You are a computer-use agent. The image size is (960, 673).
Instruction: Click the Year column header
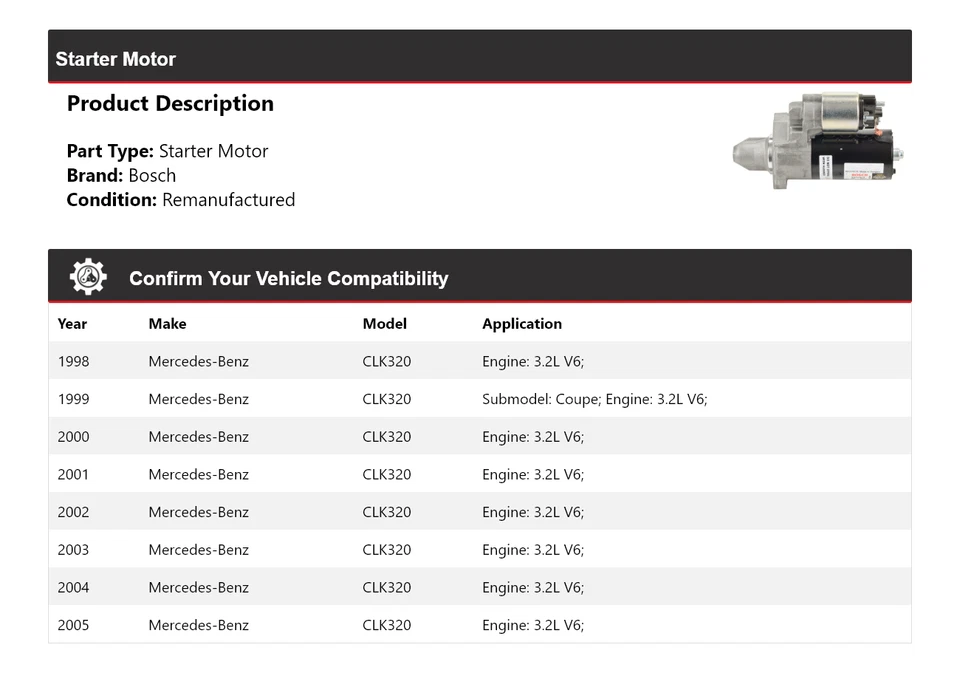click(x=72, y=324)
